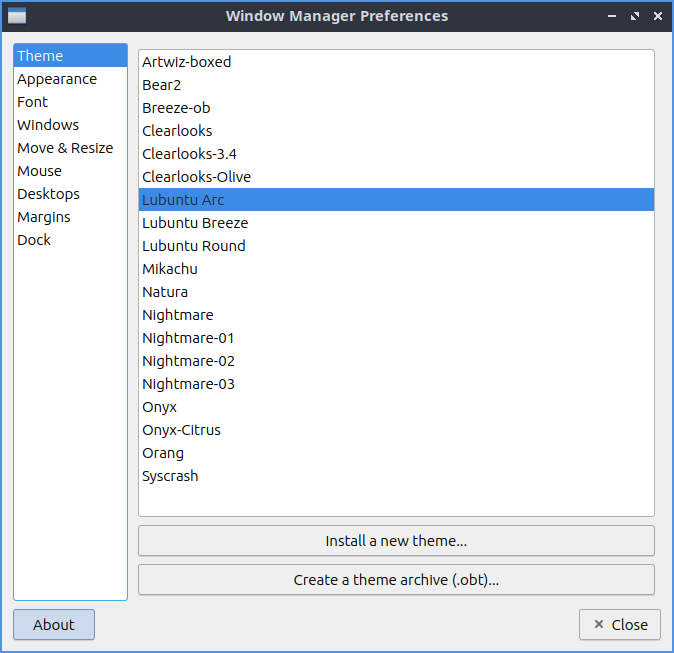Go to the Windows settings category

(48, 125)
